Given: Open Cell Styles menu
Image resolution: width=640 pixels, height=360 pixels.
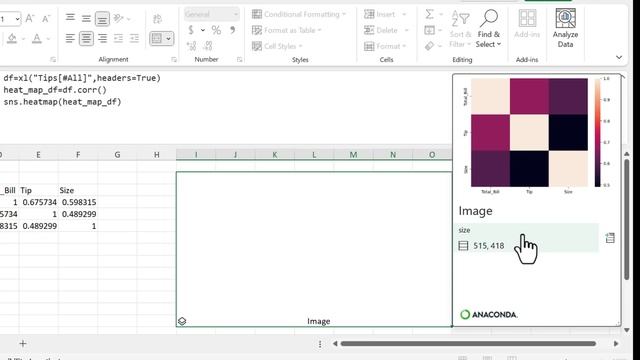Looking at the screenshot, I should tap(277, 46).
